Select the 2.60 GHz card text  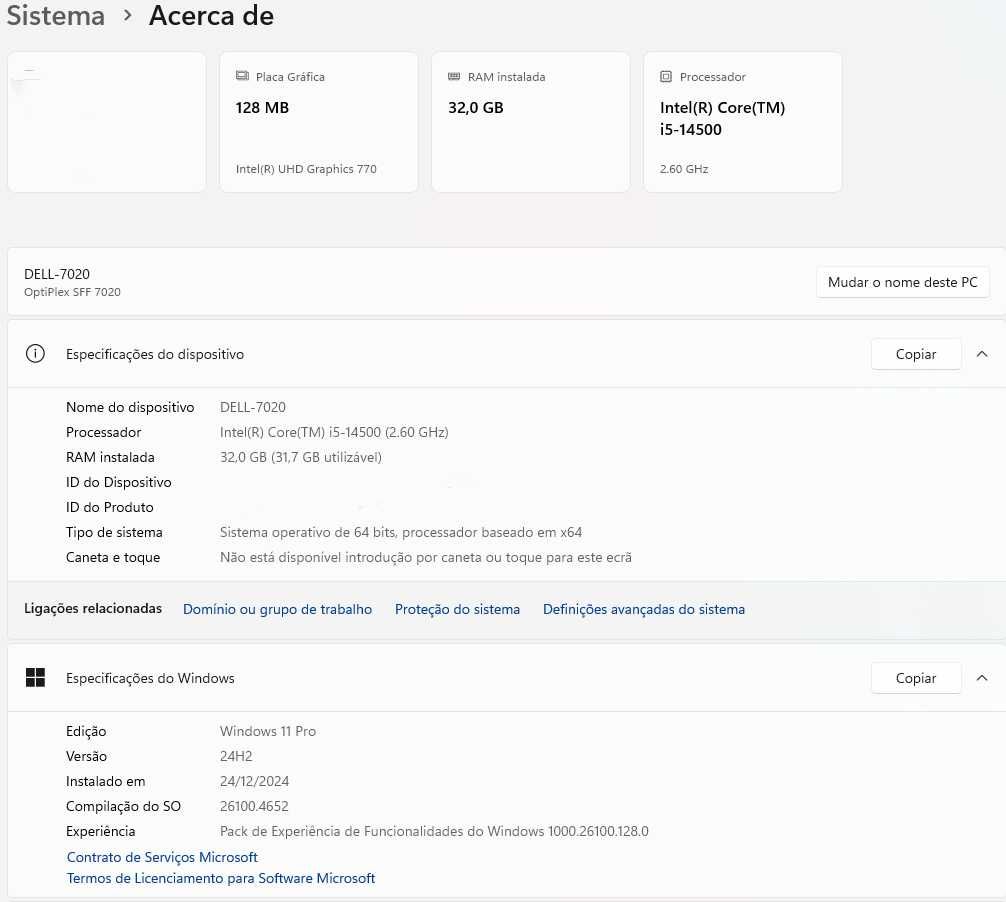(684, 169)
